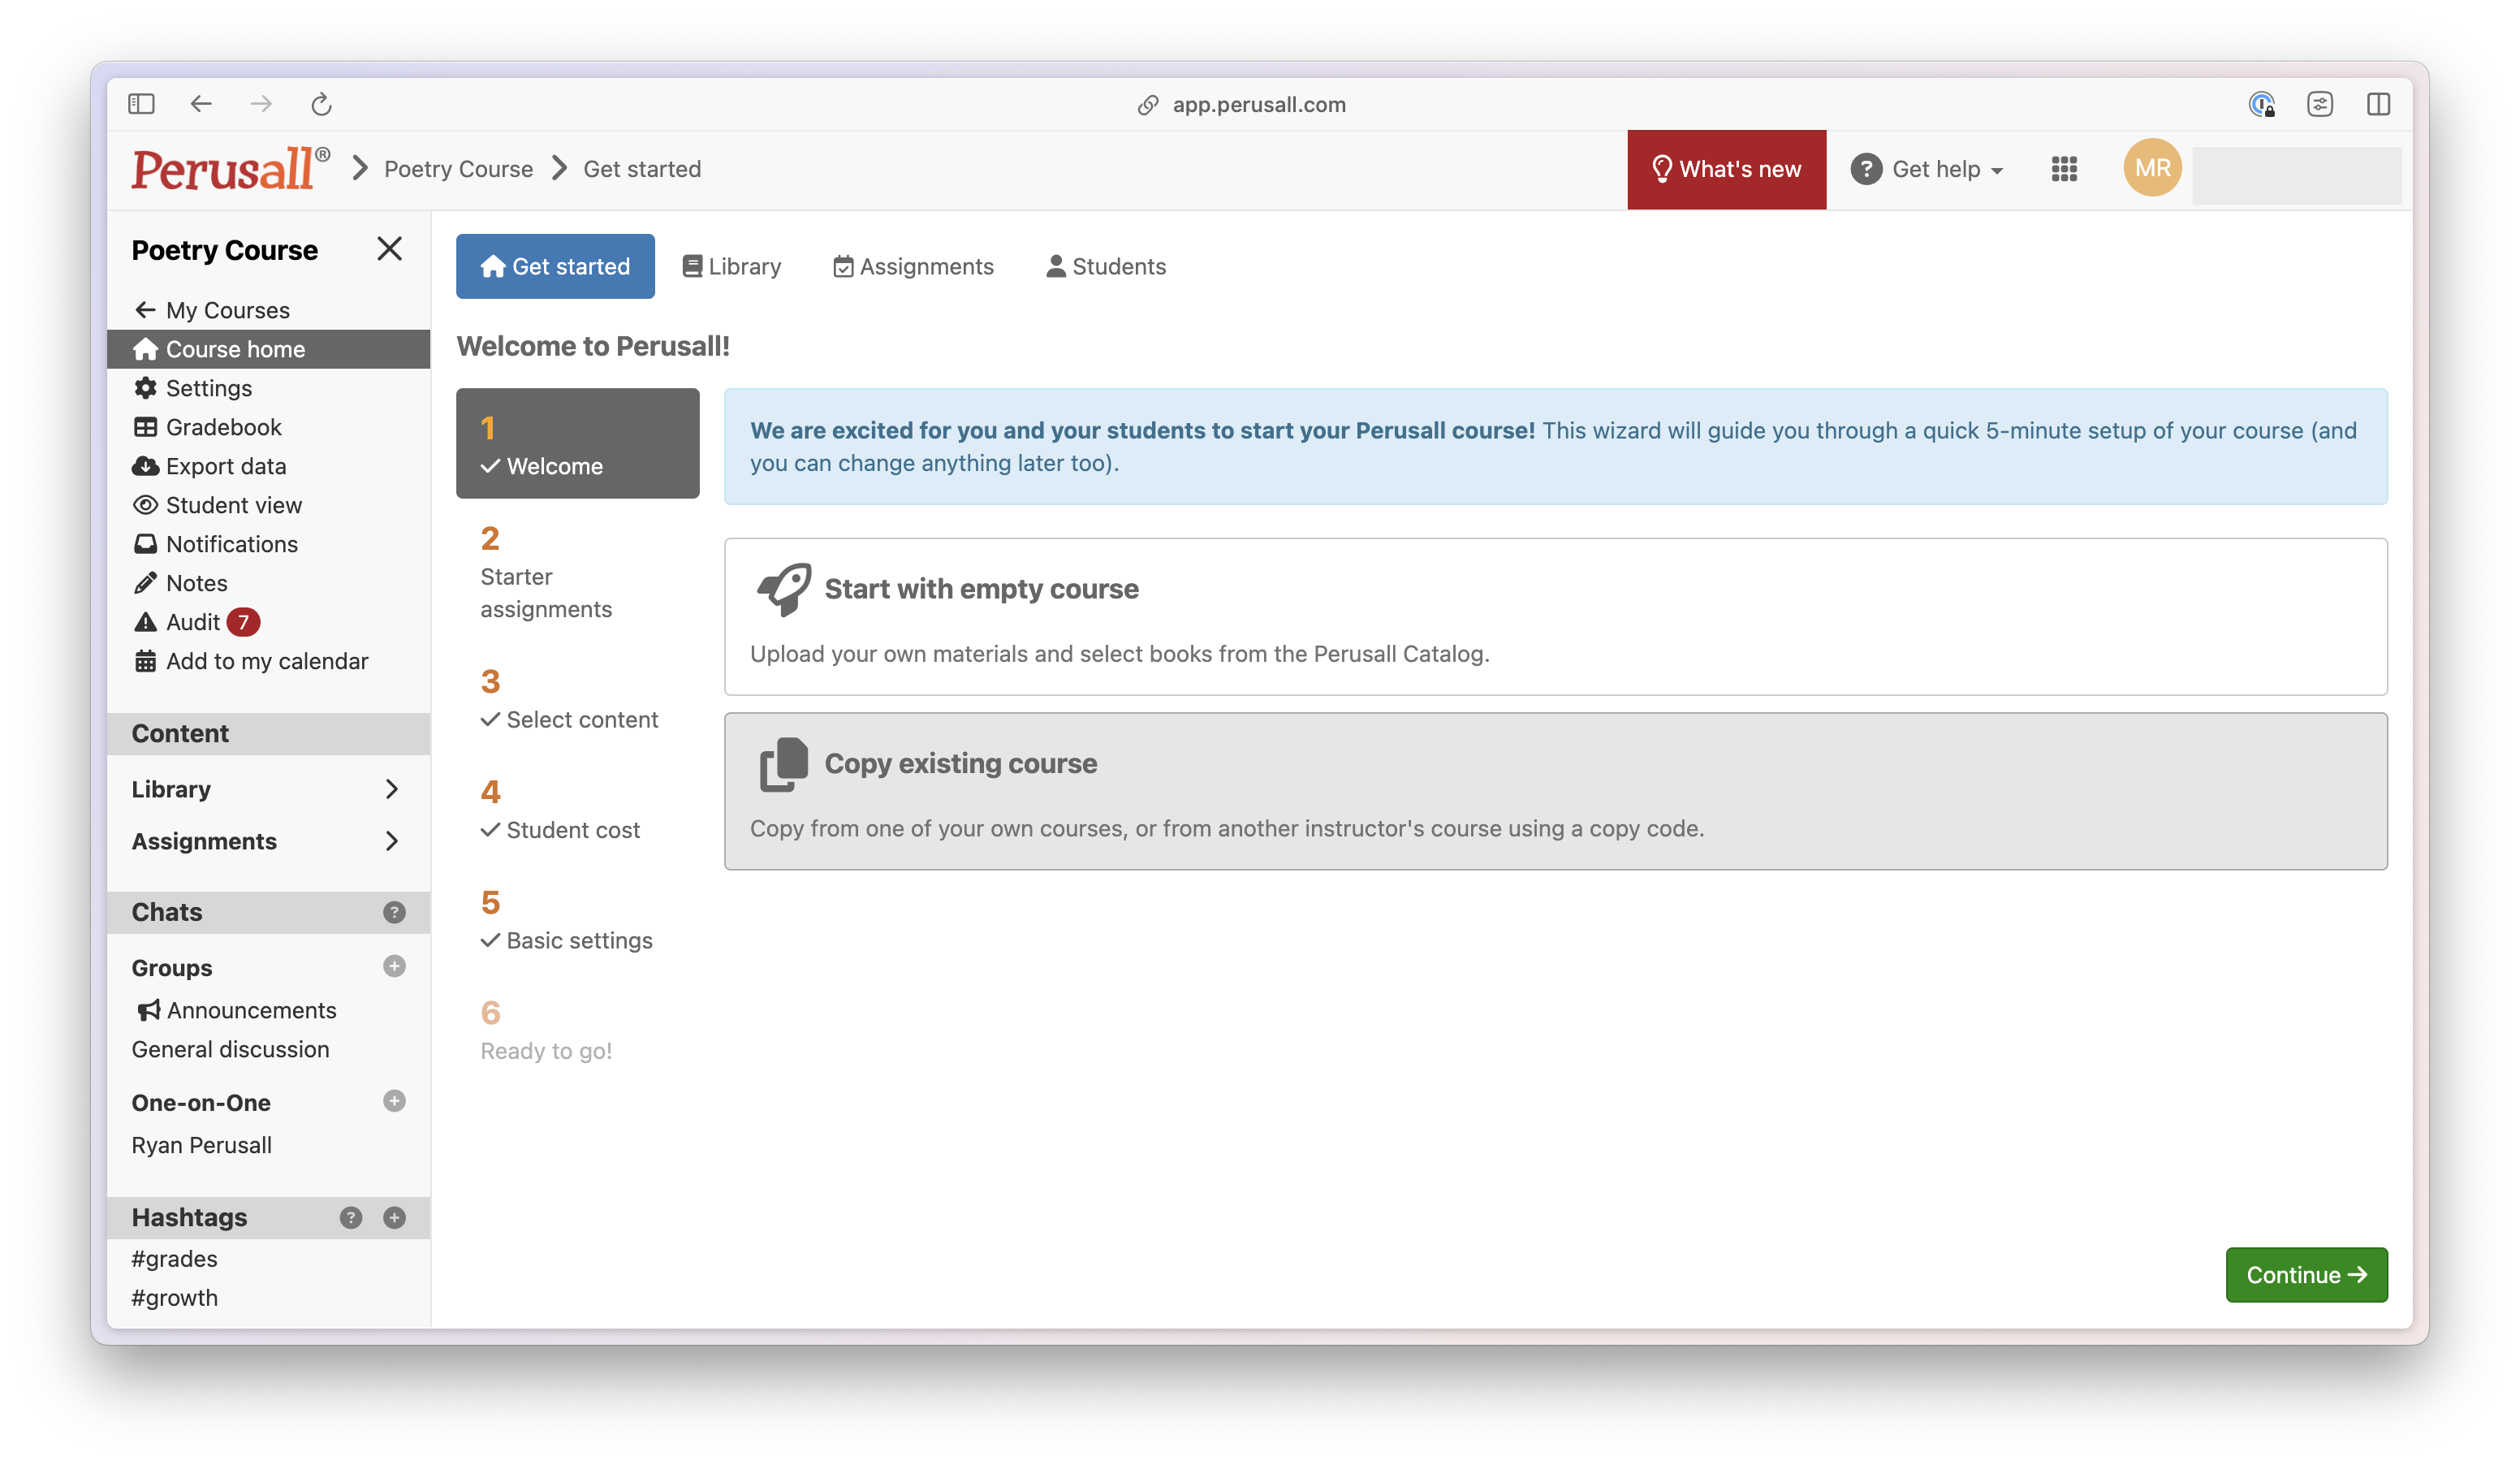This screenshot has height=1465, width=2520.
Task: Reload the page with refresh icon
Action: tap(321, 104)
